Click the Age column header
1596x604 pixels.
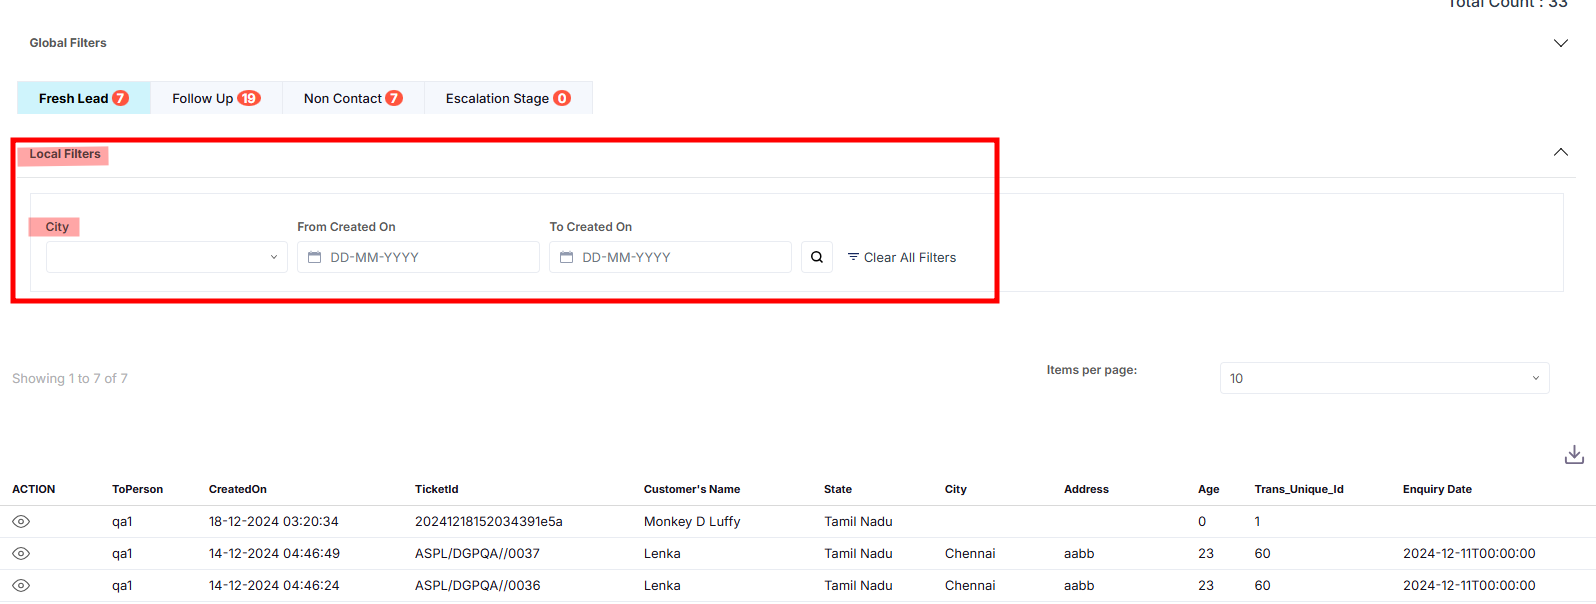point(1209,489)
